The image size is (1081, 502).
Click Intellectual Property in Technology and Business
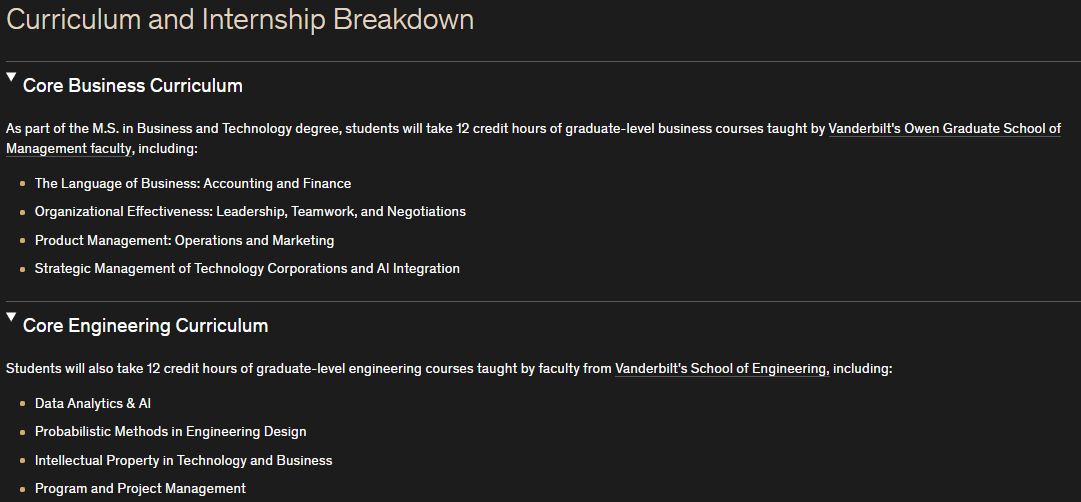[x=183, y=461]
